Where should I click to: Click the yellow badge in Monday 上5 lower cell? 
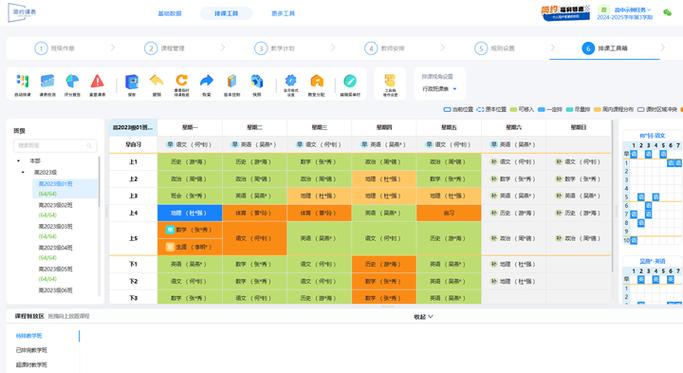pyautogui.click(x=170, y=247)
